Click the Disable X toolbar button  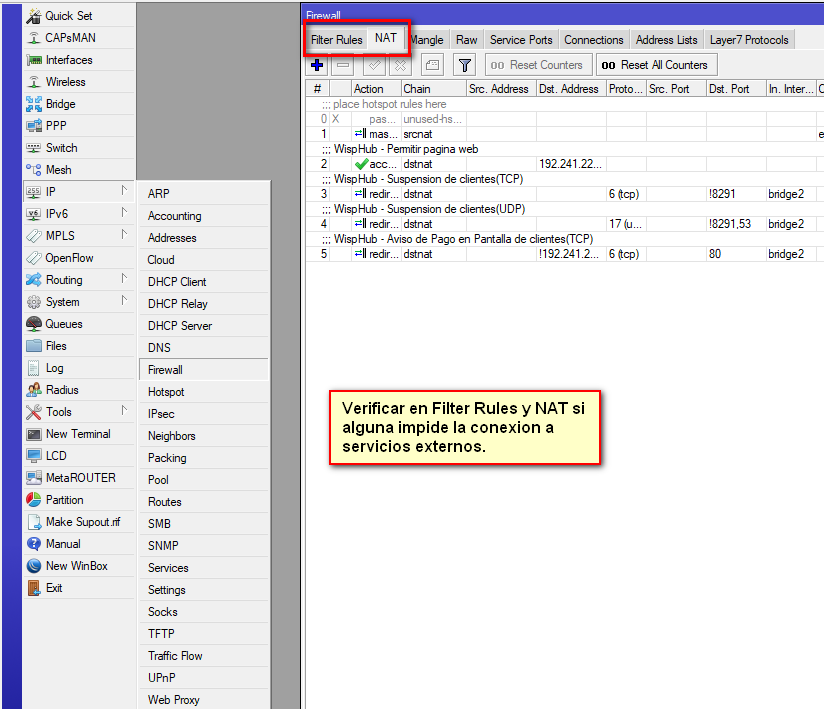(399, 65)
